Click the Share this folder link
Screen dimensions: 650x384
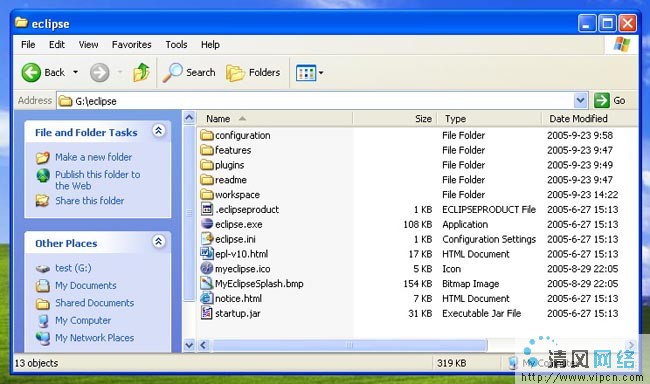[x=90, y=201]
